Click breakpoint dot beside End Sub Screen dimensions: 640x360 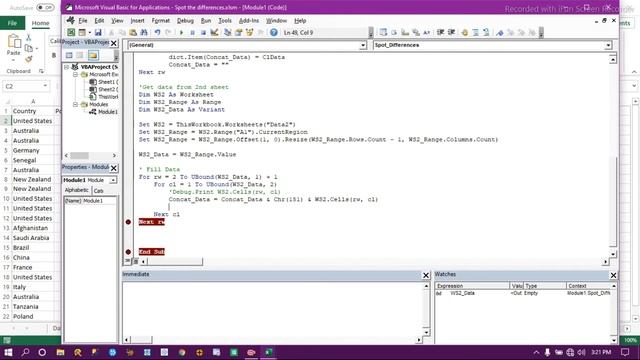(128, 252)
